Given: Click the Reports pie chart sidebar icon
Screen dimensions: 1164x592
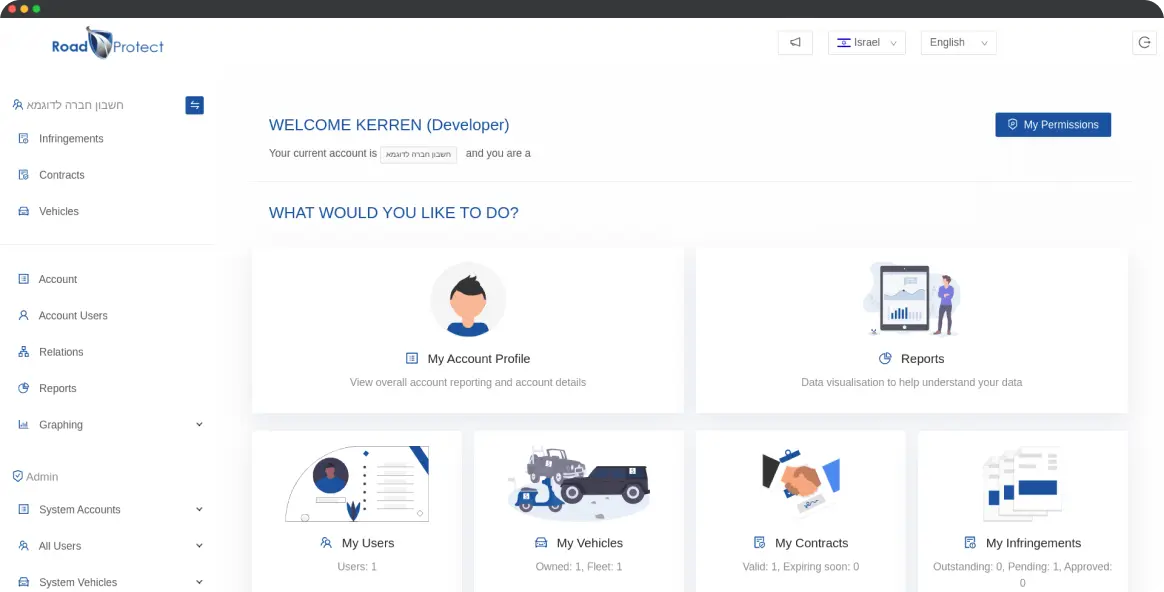Looking at the screenshot, I should [23, 388].
